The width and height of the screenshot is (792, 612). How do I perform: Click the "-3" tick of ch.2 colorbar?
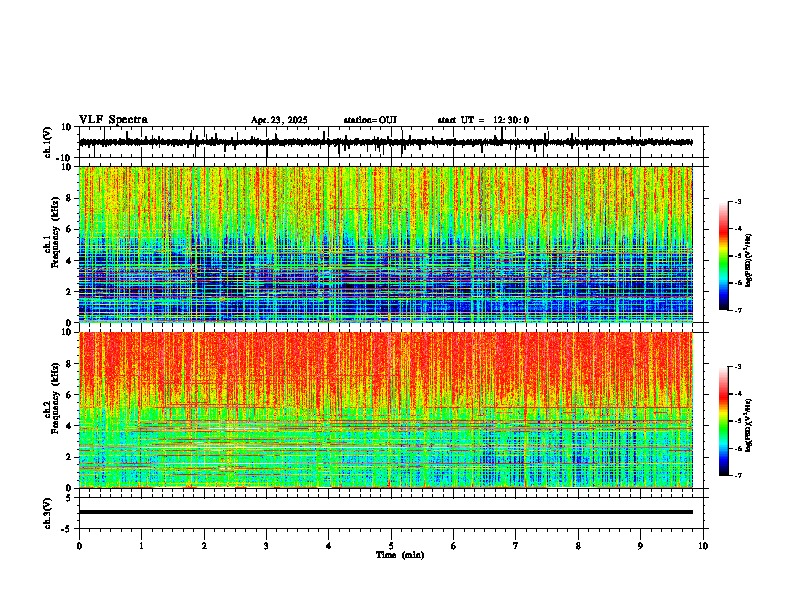(x=738, y=367)
